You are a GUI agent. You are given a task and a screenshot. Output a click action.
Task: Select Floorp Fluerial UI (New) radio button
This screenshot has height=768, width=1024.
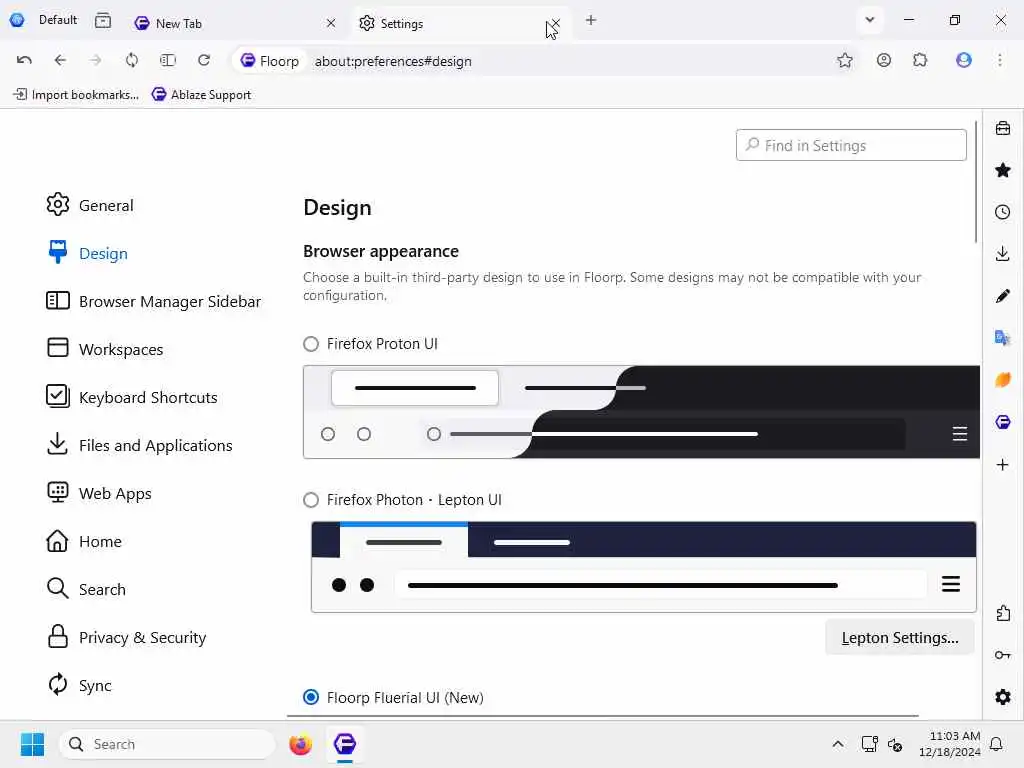click(x=311, y=697)
